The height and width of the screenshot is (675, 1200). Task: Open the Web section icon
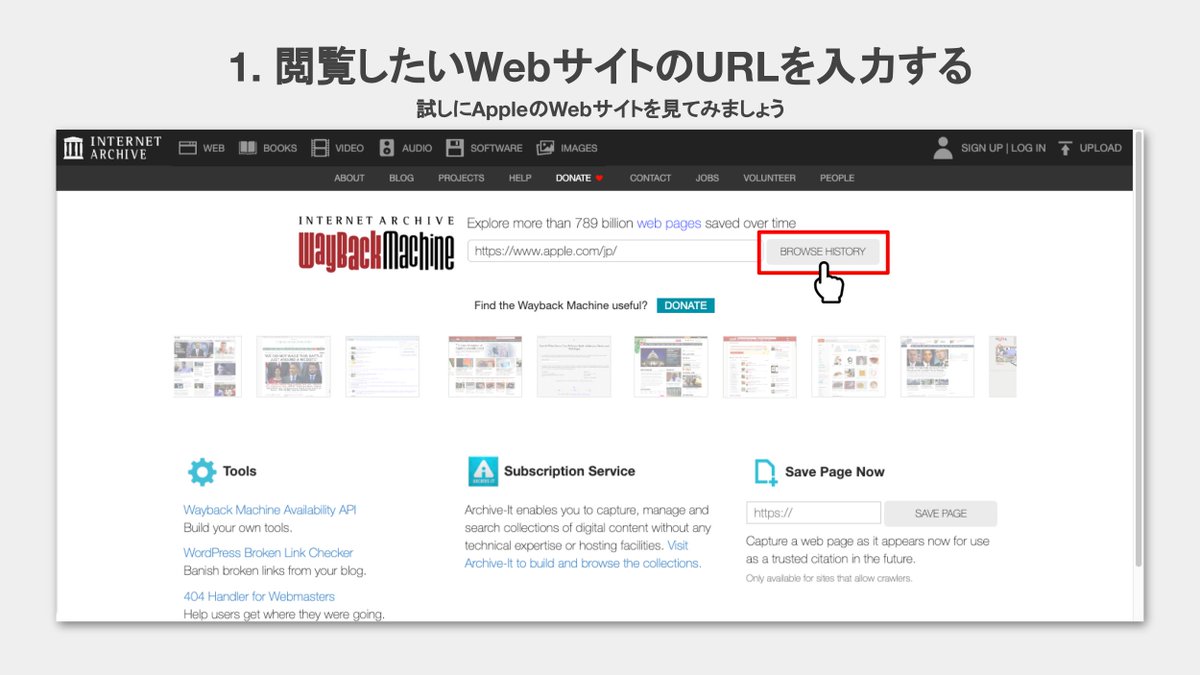click(187, 148)
